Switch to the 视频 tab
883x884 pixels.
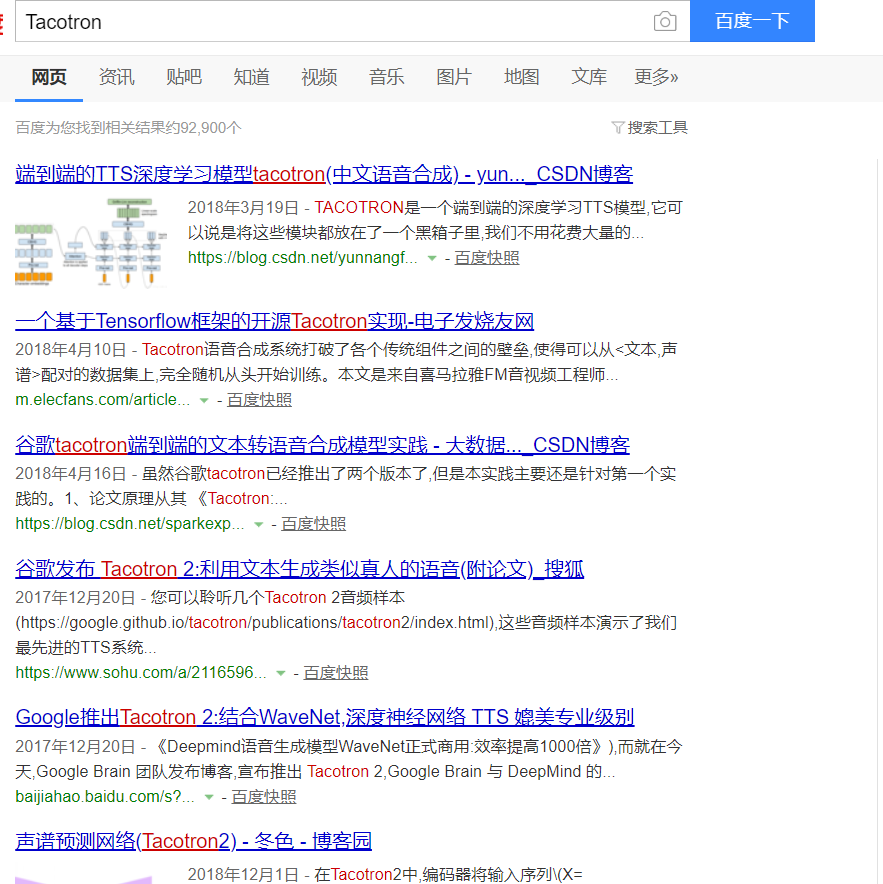[x=319, y=77]
